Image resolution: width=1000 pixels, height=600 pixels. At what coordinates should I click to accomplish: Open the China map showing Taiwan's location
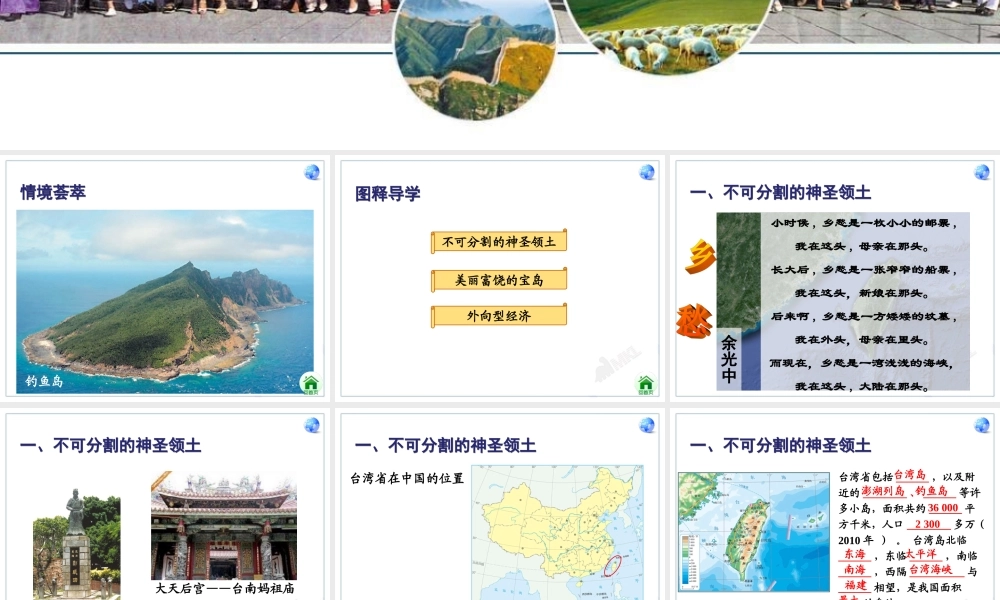pos(557,532)
